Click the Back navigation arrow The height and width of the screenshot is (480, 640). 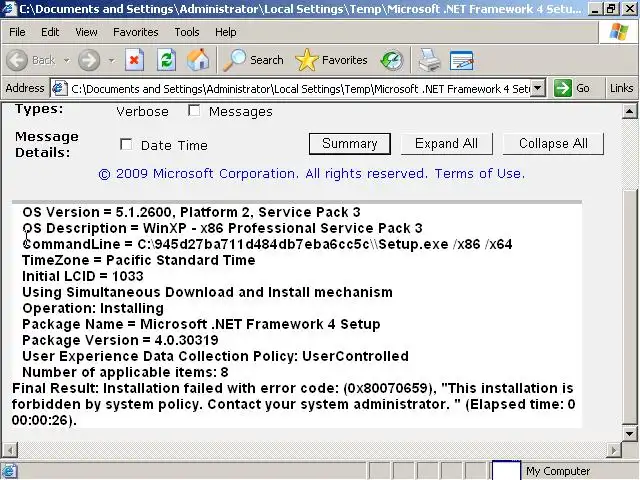click(x=17, y=60)
